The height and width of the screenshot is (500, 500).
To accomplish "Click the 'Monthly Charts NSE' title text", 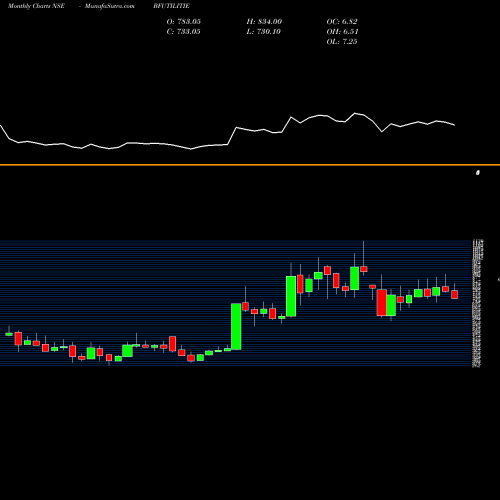I will coord(36,6).
